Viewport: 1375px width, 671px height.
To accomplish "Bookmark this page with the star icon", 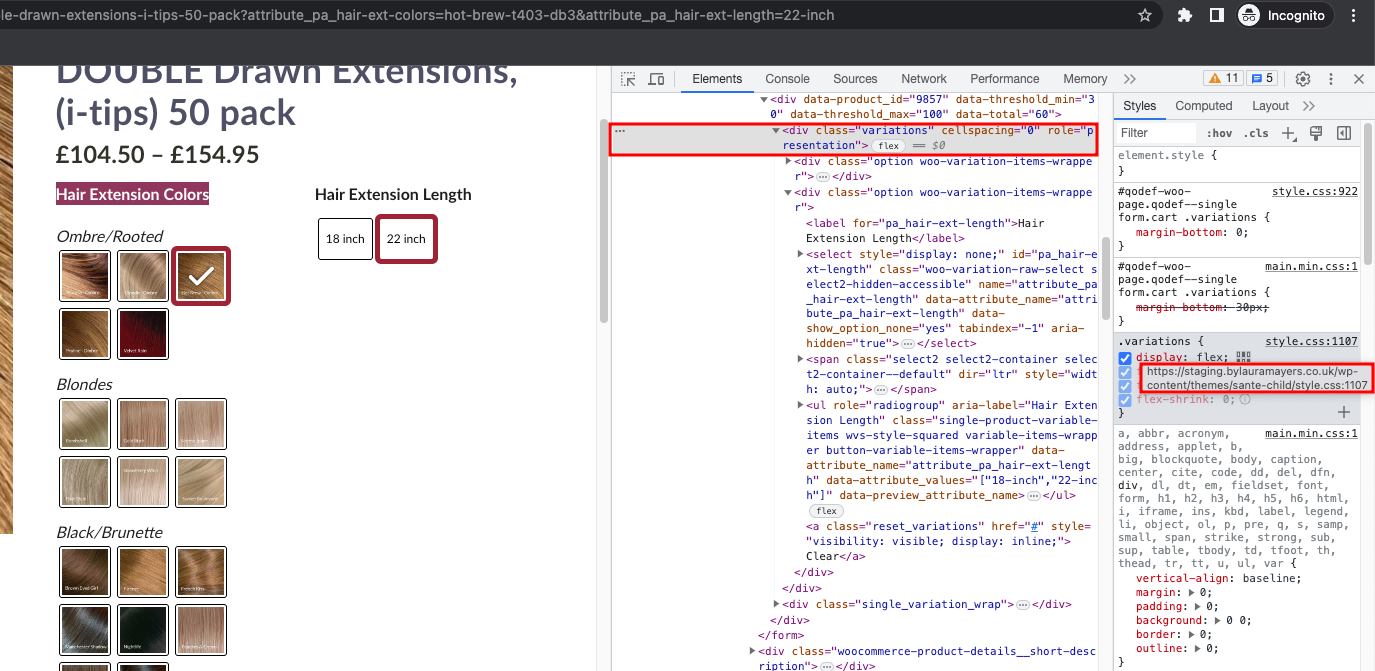I will pos(1145,15).
